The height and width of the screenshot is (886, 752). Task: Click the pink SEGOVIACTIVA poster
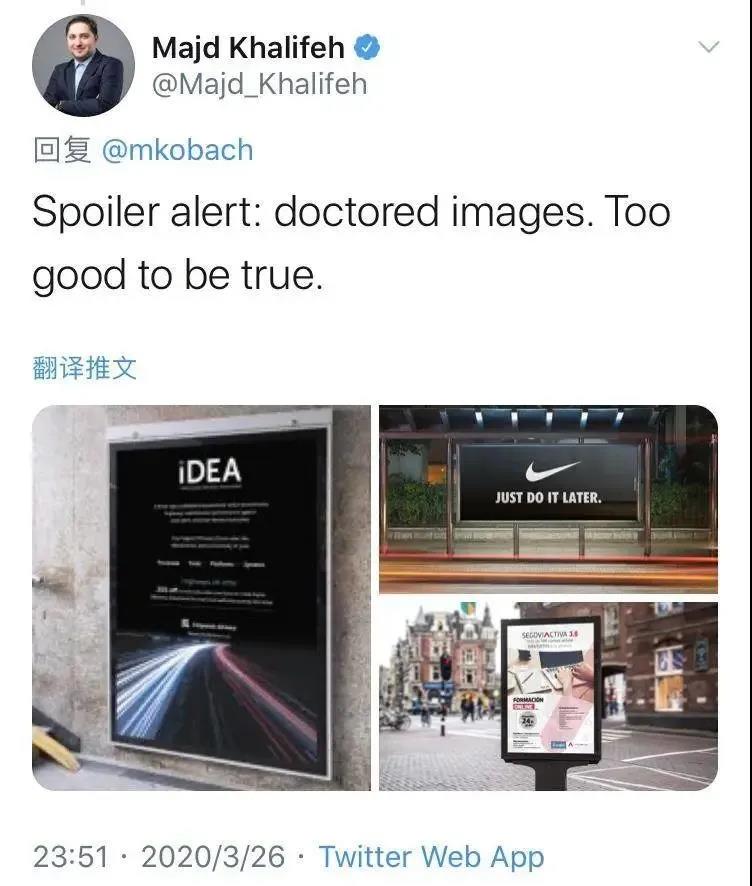coord(551,690)
